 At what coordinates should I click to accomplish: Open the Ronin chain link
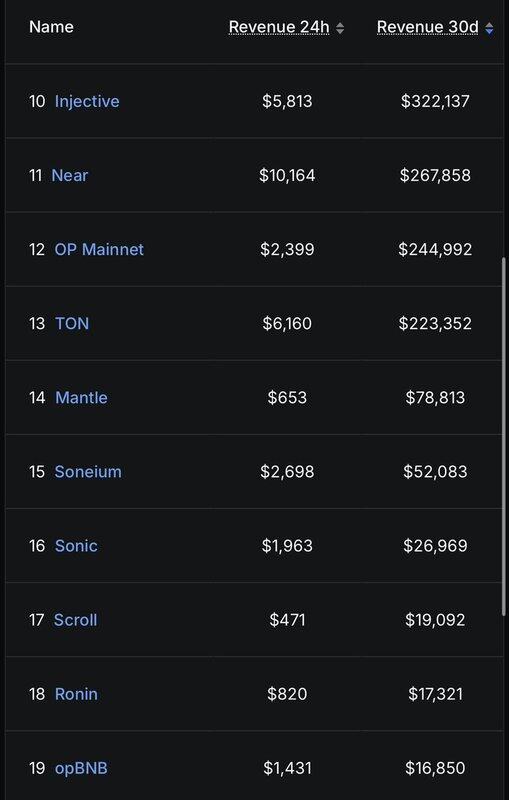[76, 694]
